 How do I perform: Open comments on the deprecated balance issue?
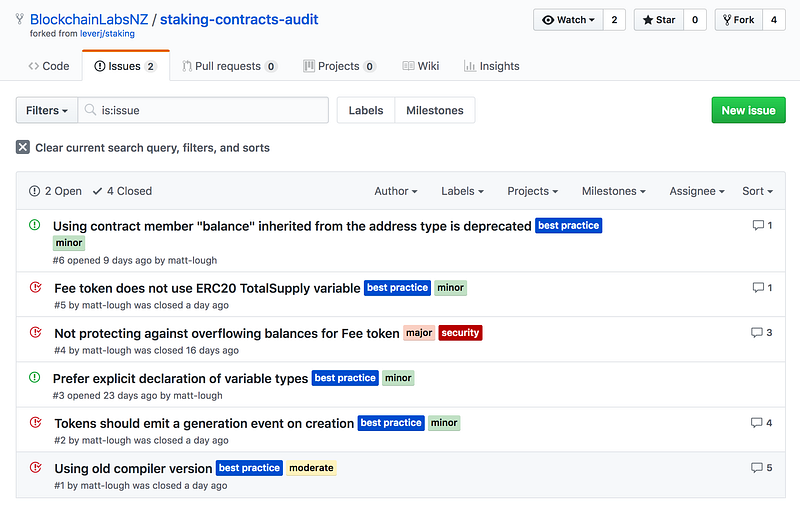(x=762, y=225)
